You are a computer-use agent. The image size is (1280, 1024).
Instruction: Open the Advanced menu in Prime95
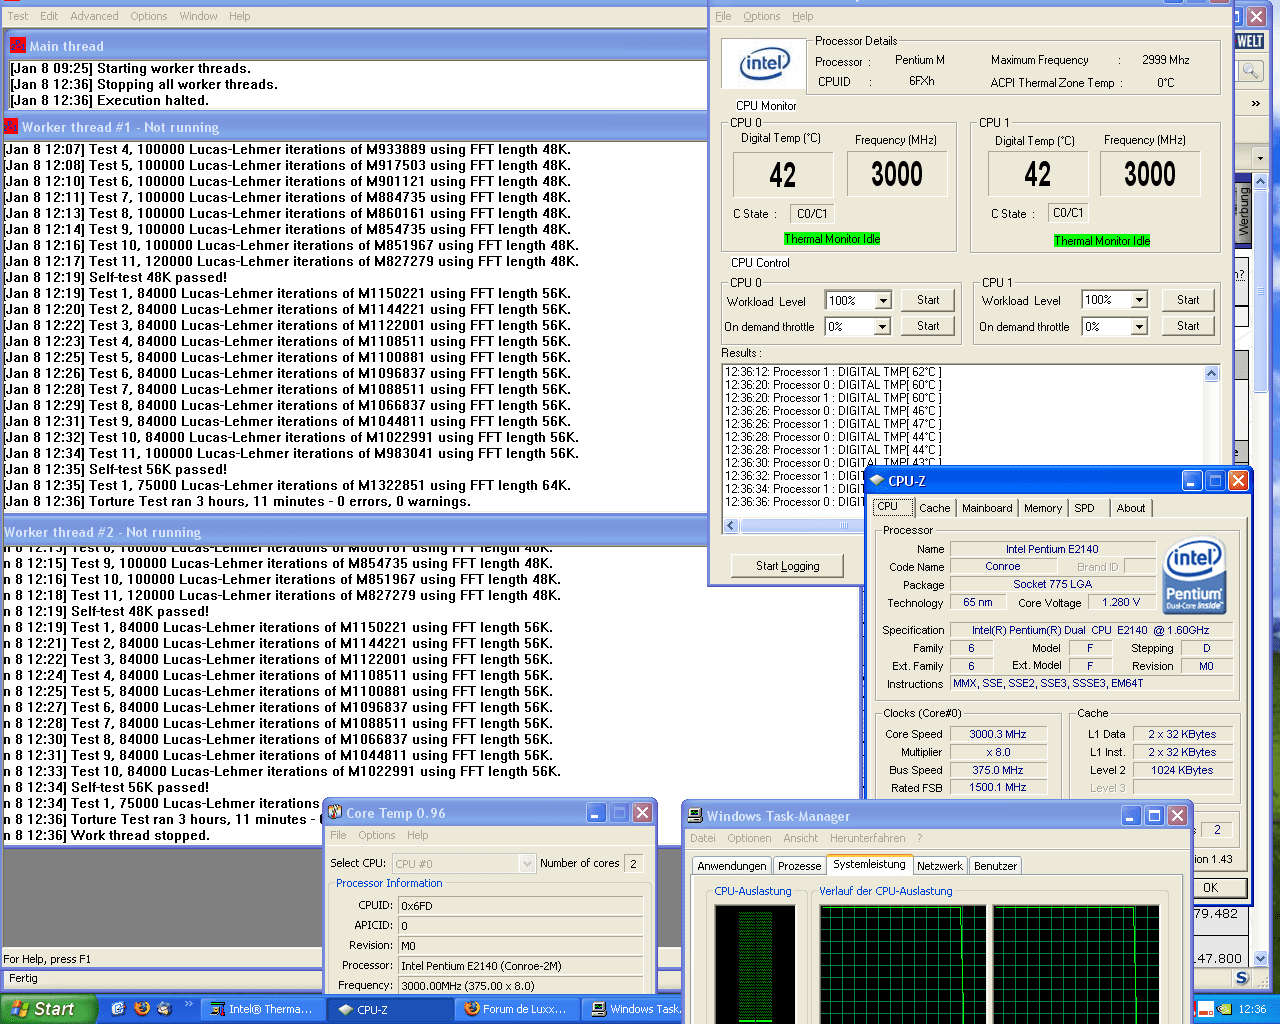point(94,16)
